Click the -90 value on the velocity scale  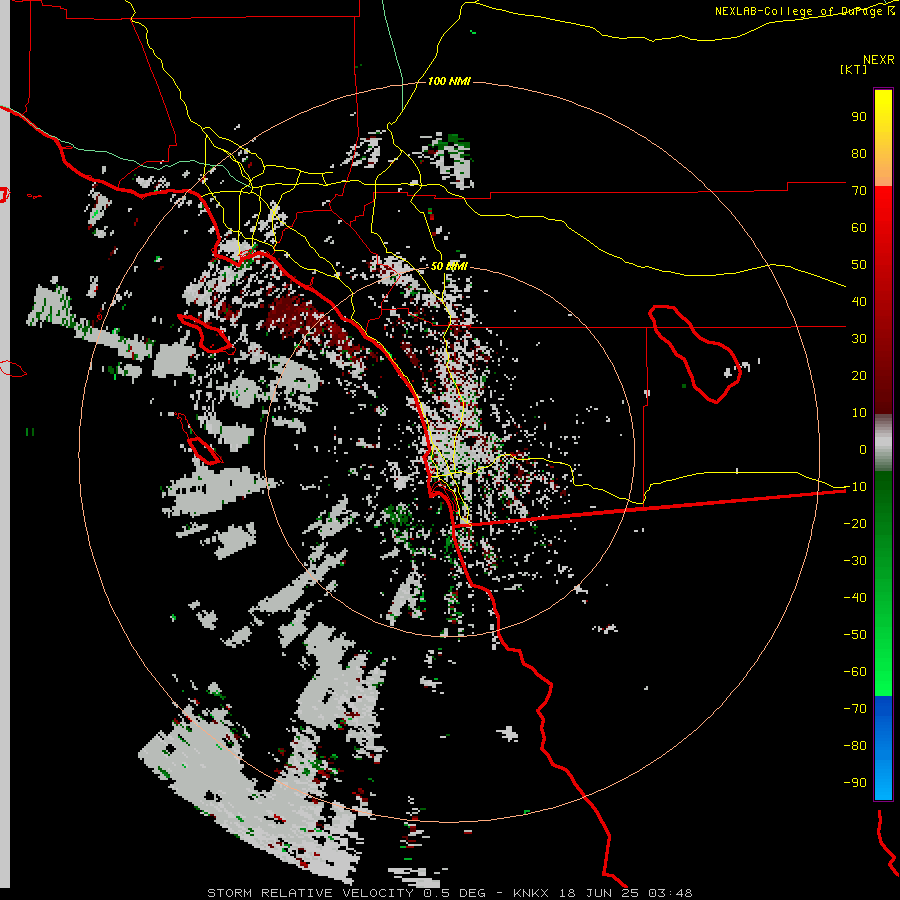pyautogui.click(x=855, y=783)
